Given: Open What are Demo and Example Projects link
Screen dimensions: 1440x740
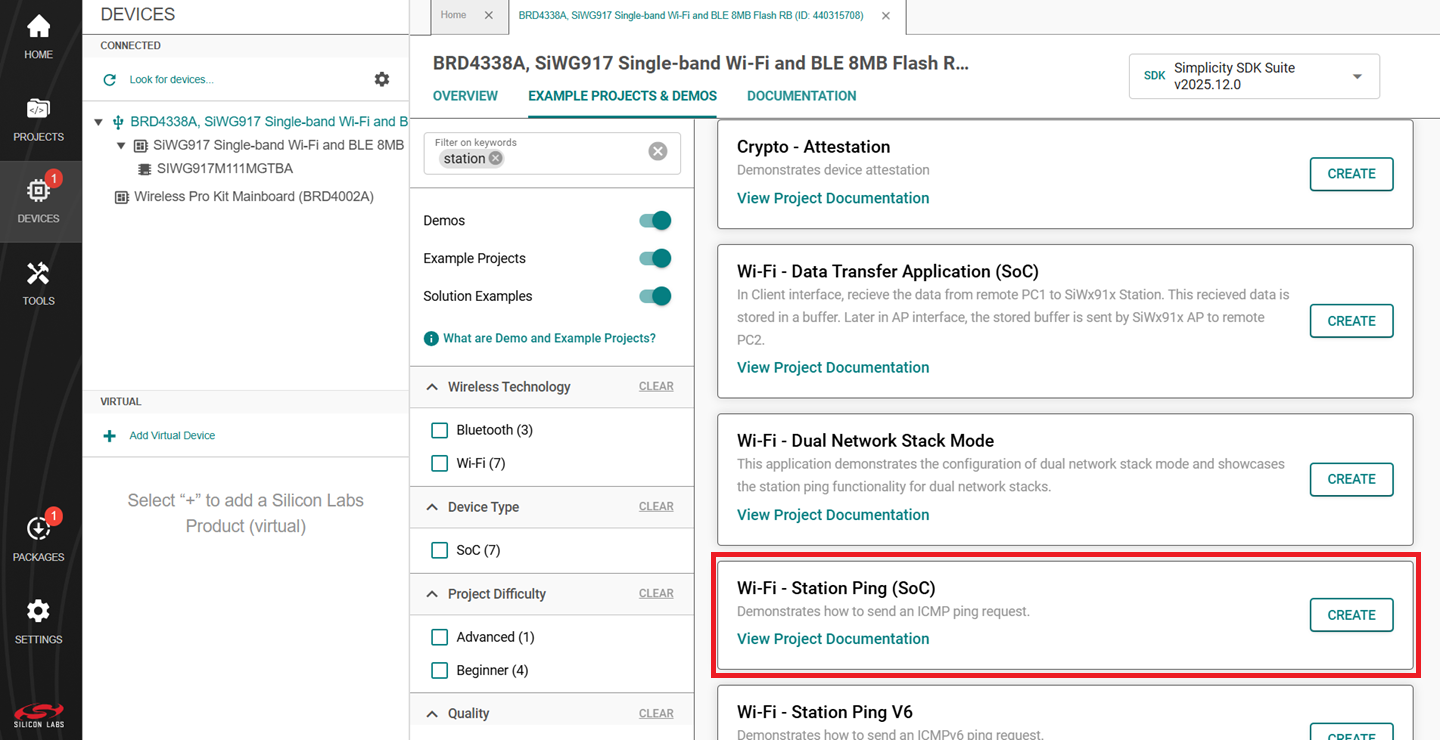Looking at the screenshot, I should pos(549,339).
